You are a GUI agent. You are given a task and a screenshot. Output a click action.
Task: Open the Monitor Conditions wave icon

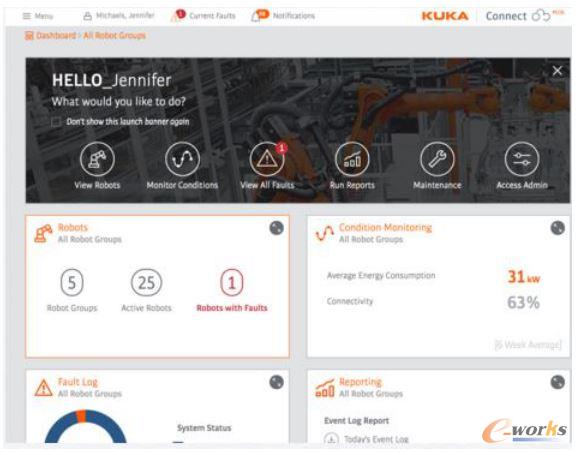[183, 159]
